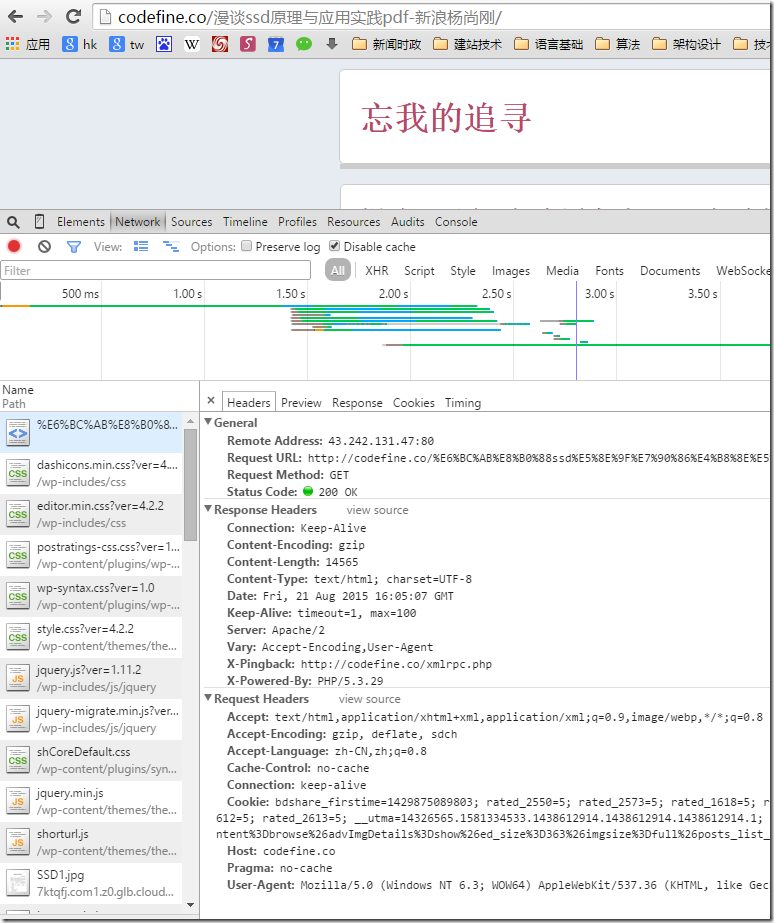Clear the network log

44,247
